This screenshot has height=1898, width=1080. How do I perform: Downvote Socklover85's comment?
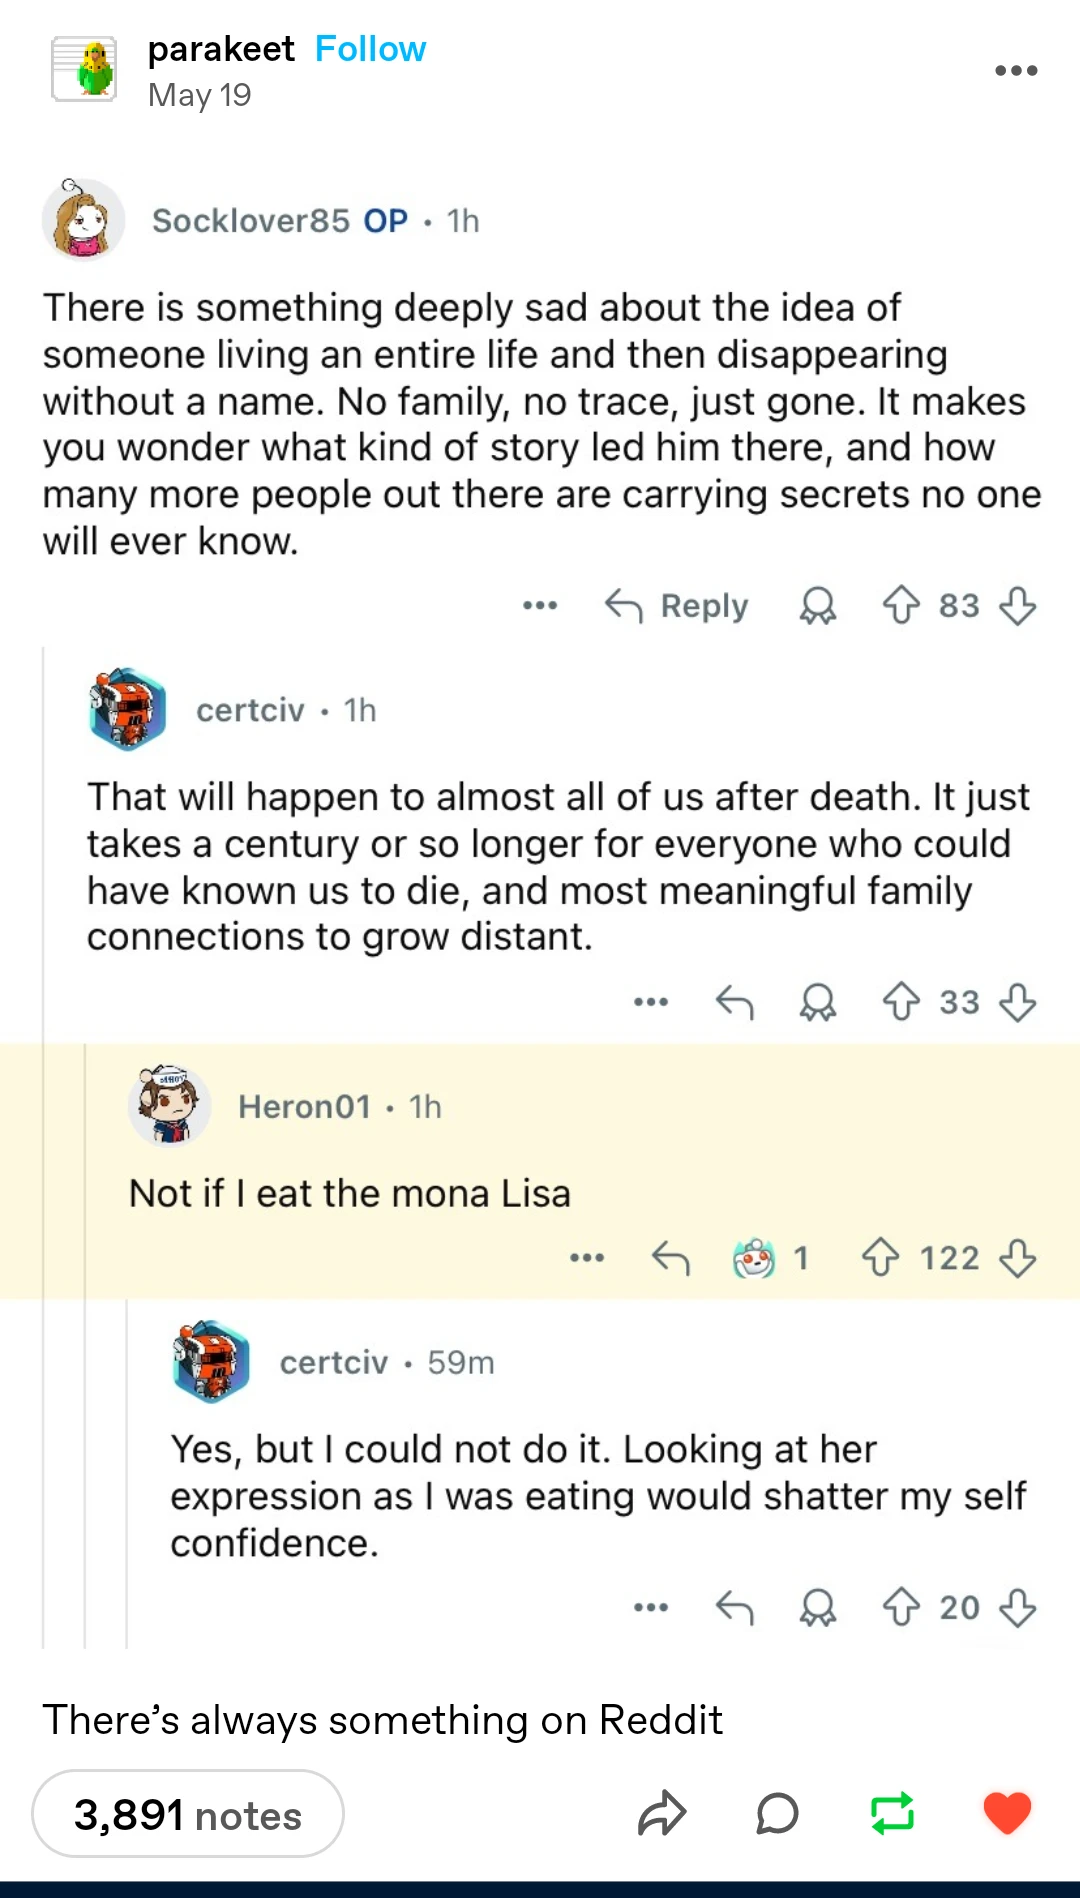1018,605
